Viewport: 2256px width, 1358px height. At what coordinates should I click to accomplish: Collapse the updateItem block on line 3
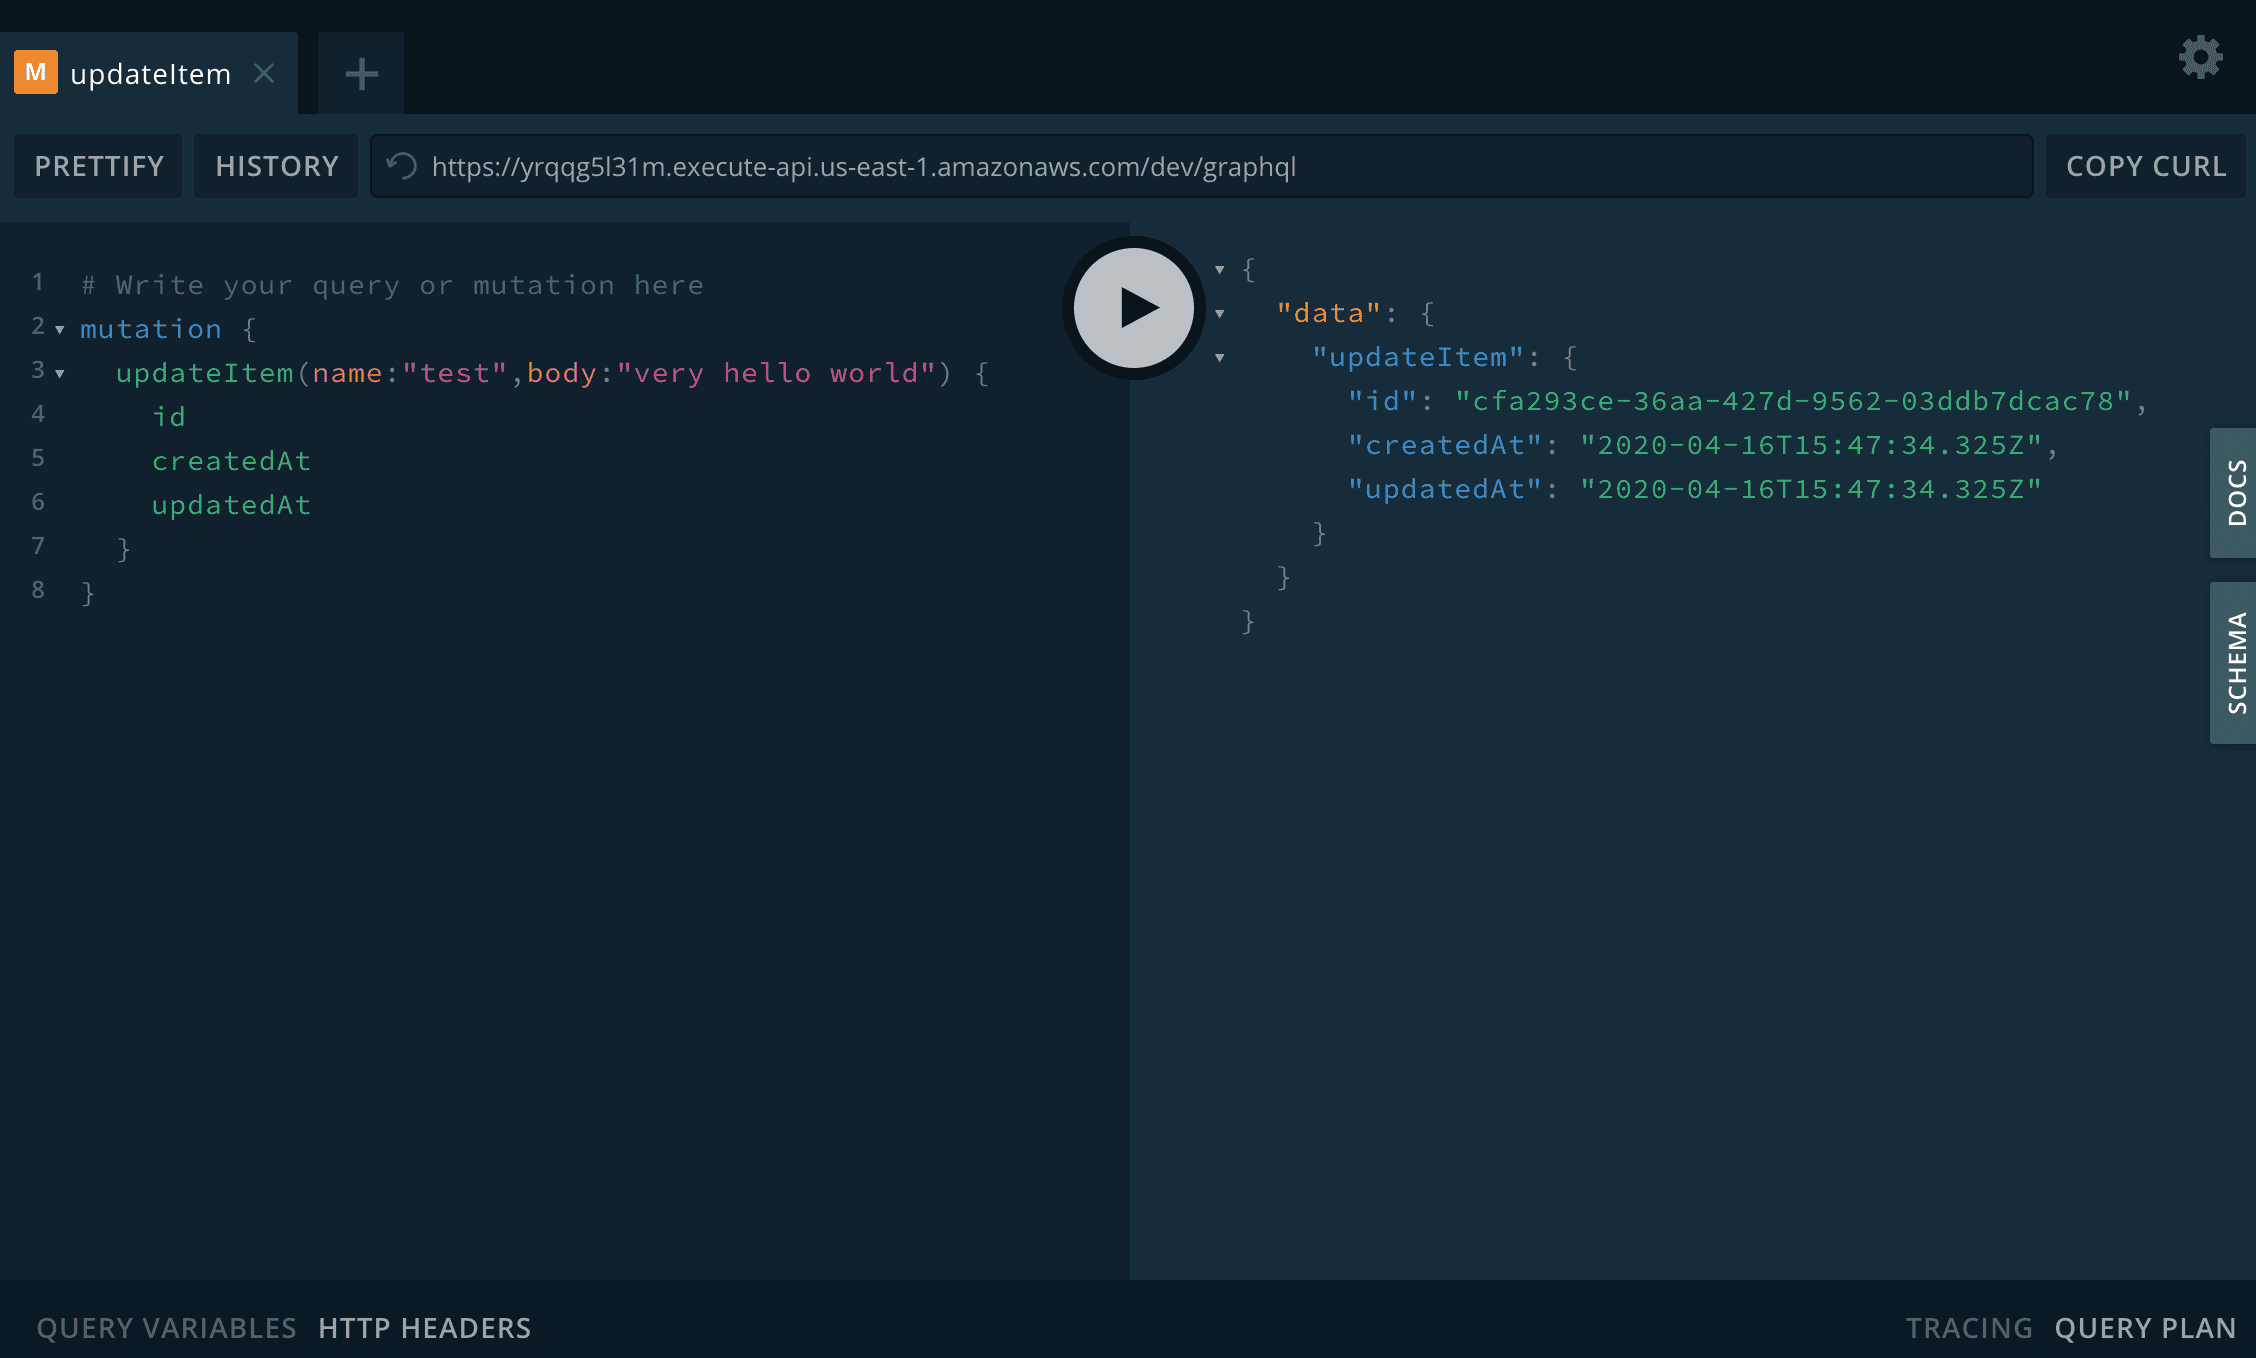(x=60, y=374)
